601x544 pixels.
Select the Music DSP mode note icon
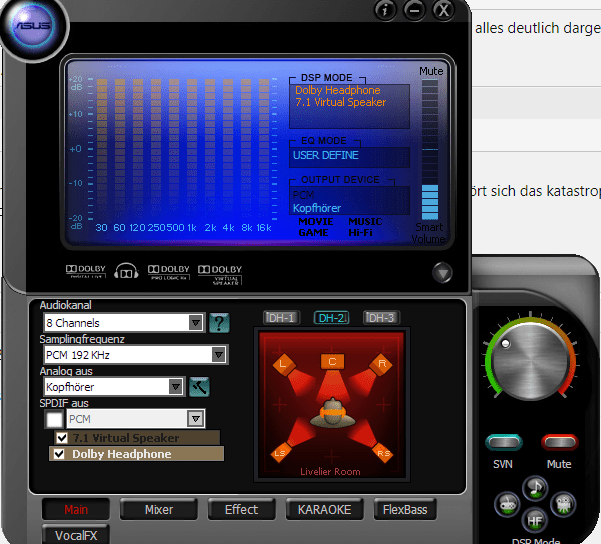pos(535,488)
